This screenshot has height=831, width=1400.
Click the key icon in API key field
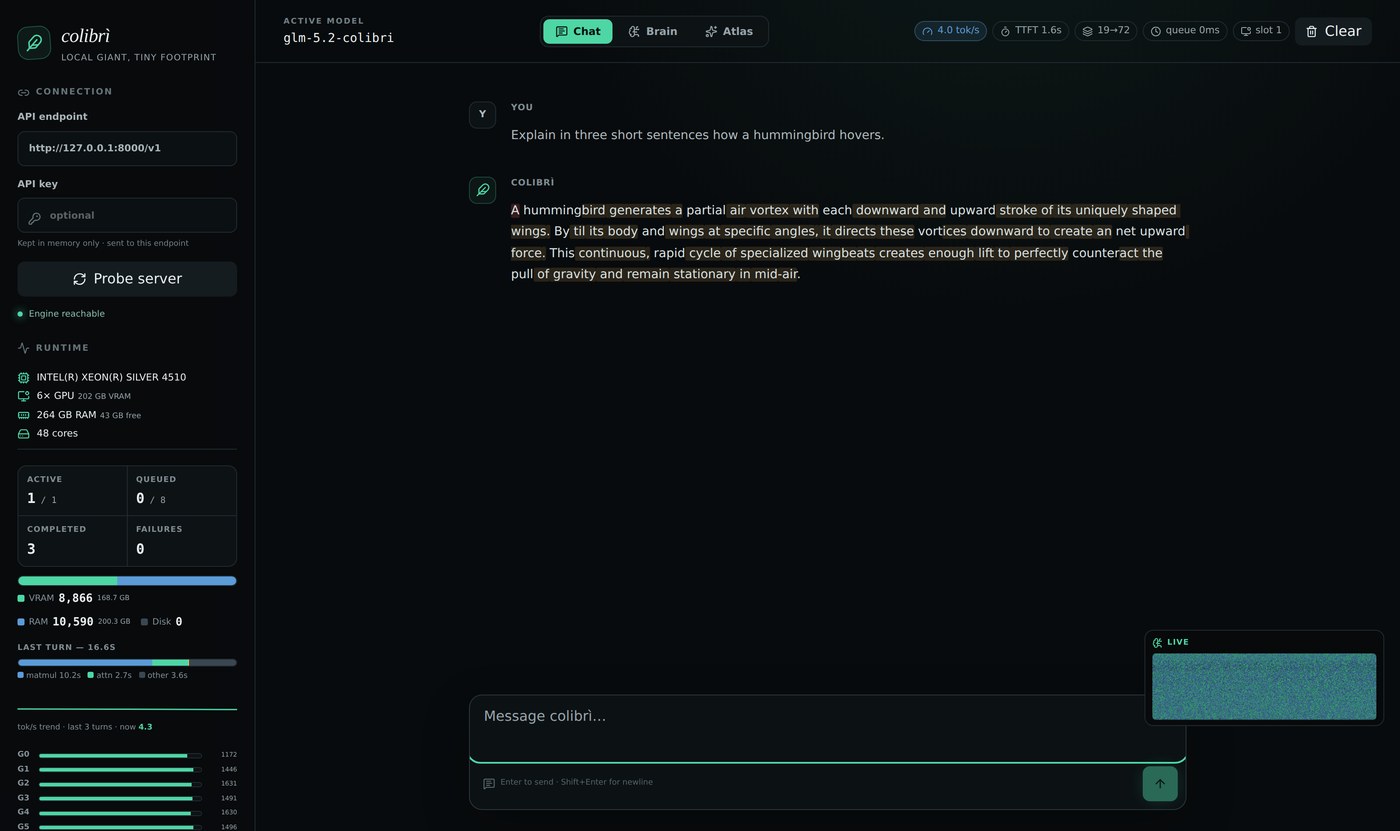click(35, 217)
